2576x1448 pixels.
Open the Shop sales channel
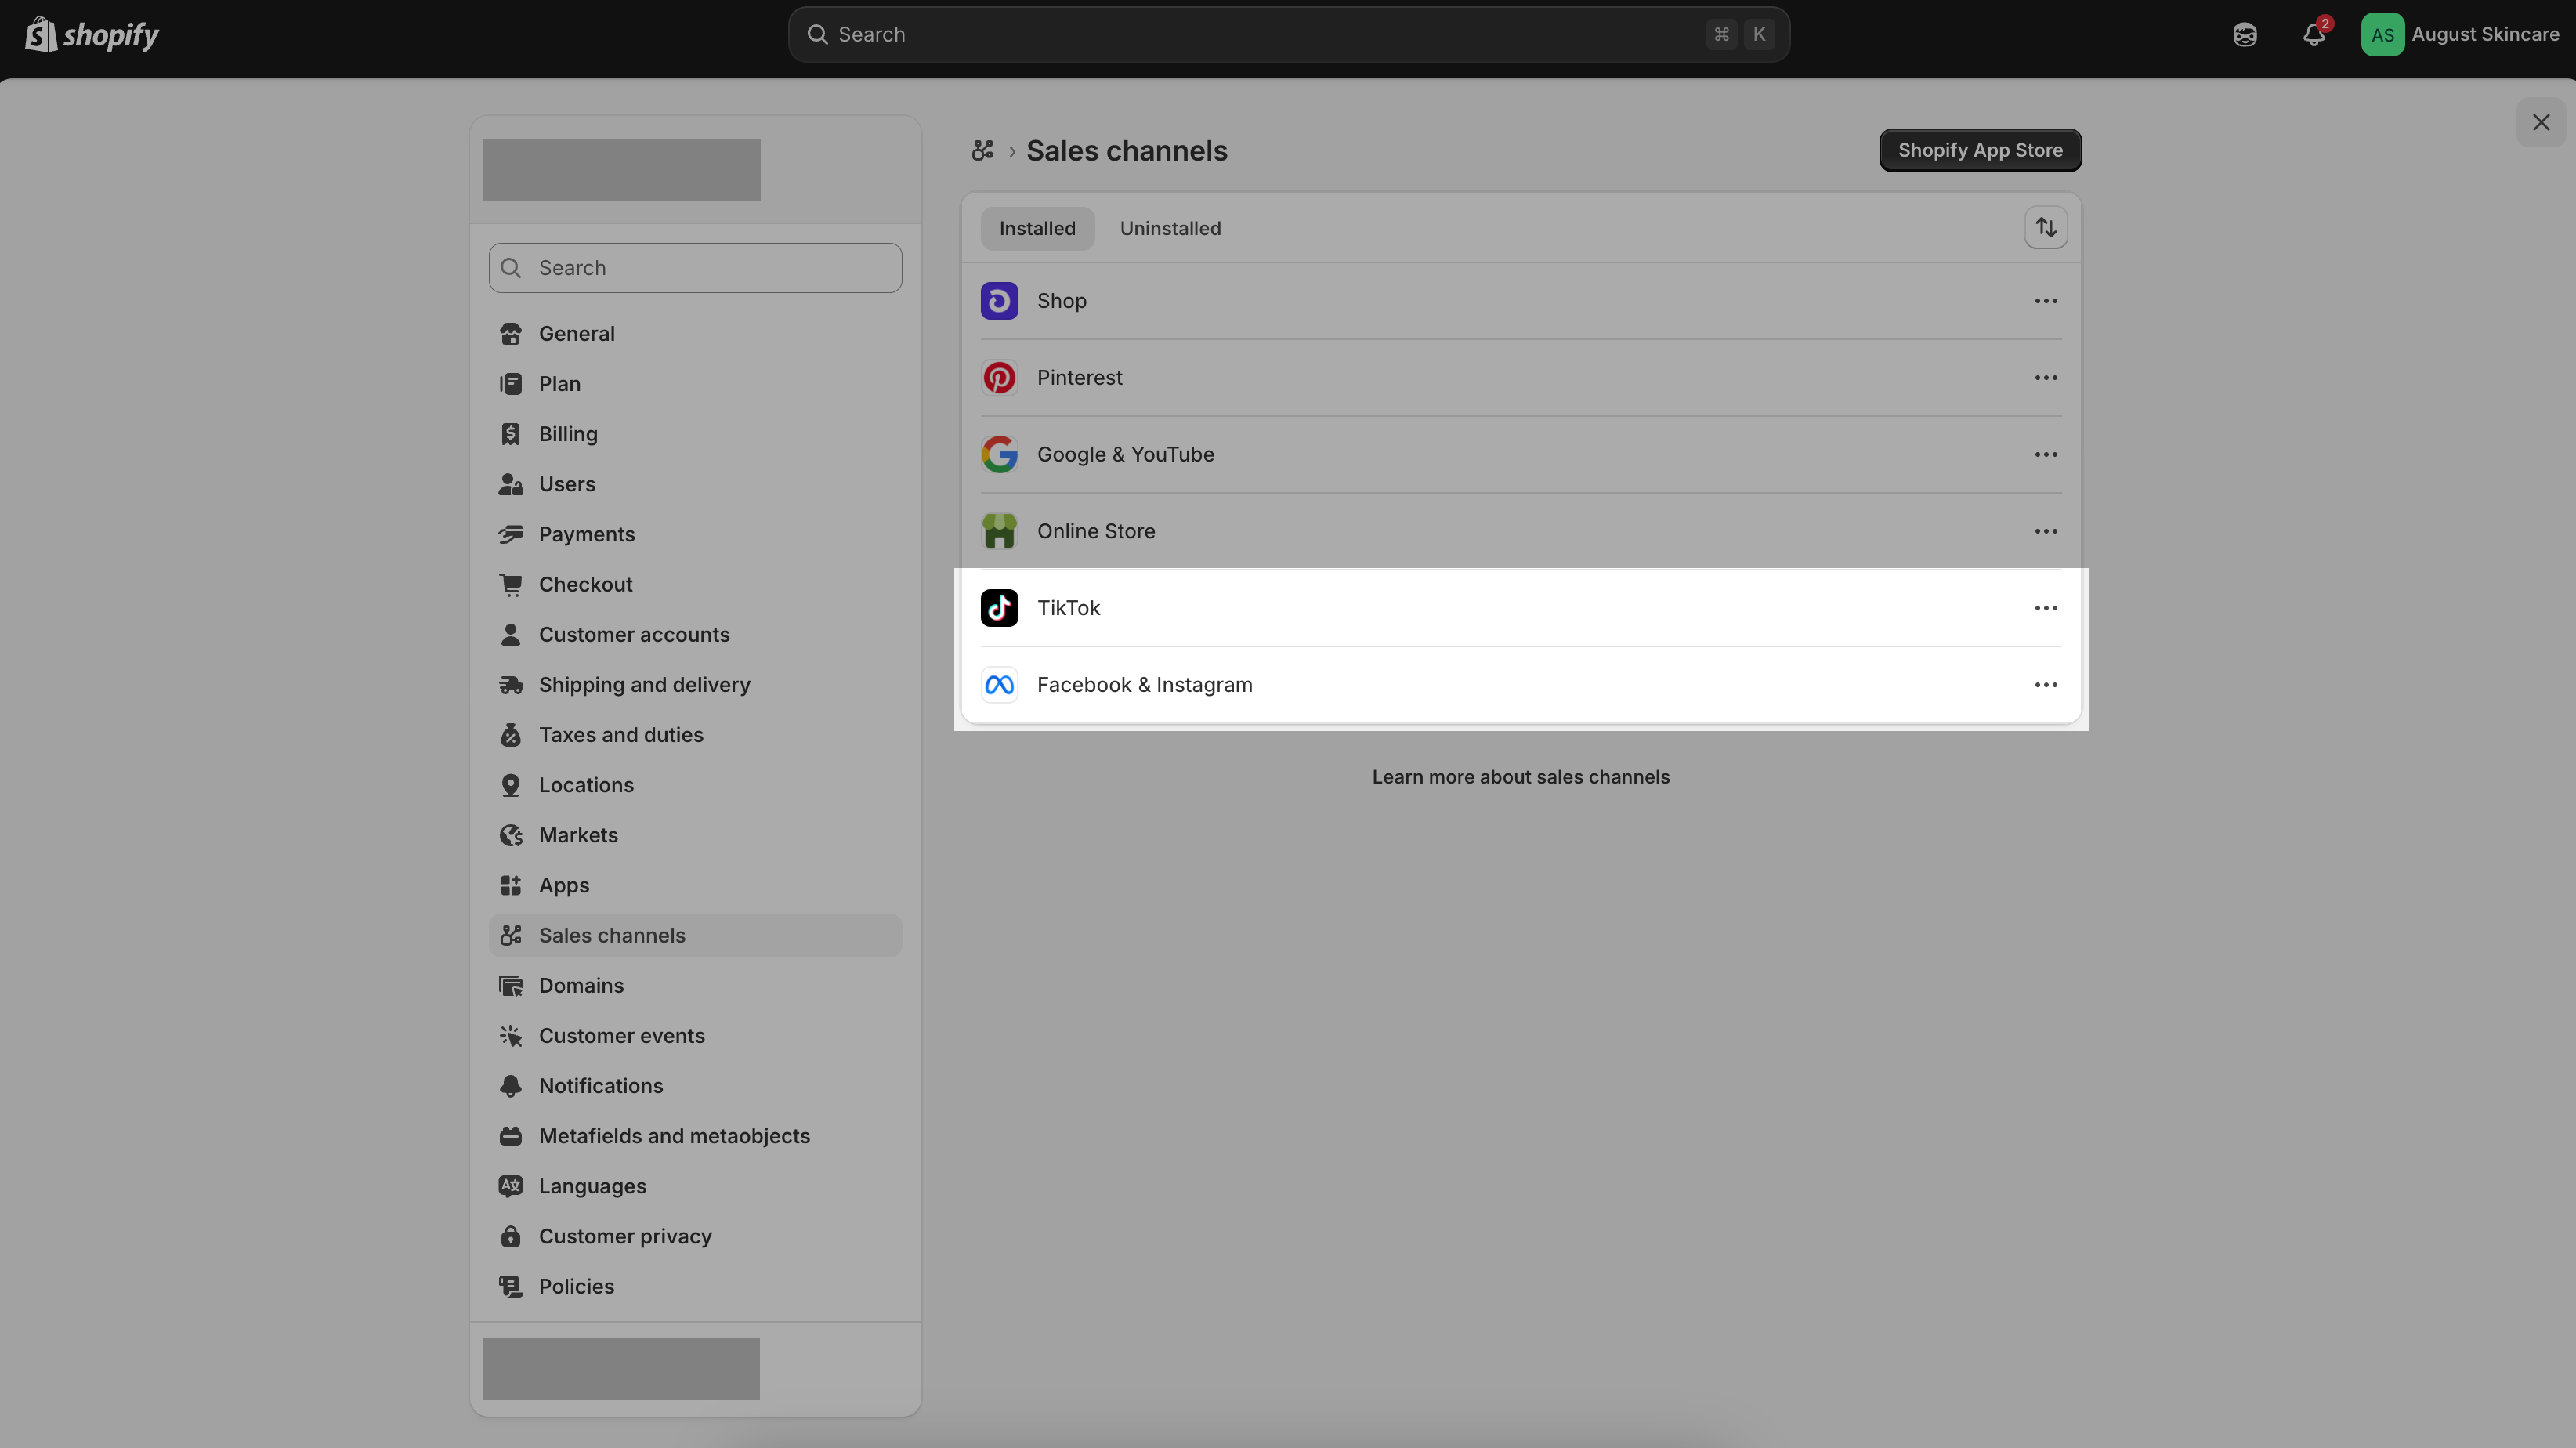[1520, 301]
